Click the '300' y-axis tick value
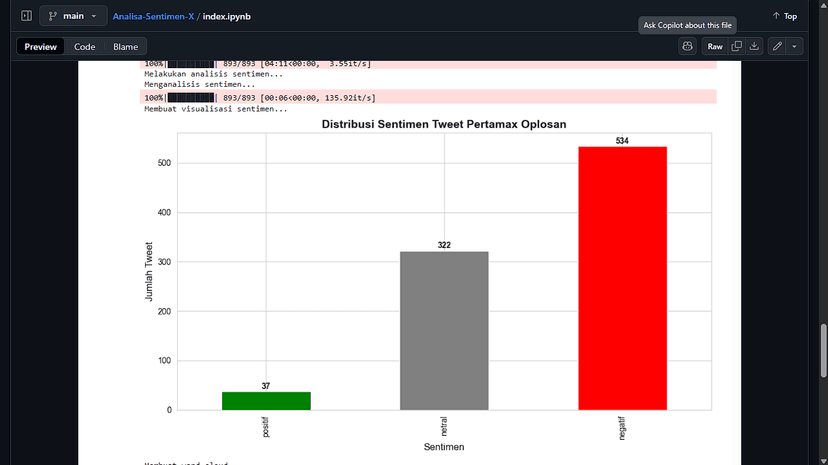The width and height of the screenshot is (828, 465). coord(164,262)
